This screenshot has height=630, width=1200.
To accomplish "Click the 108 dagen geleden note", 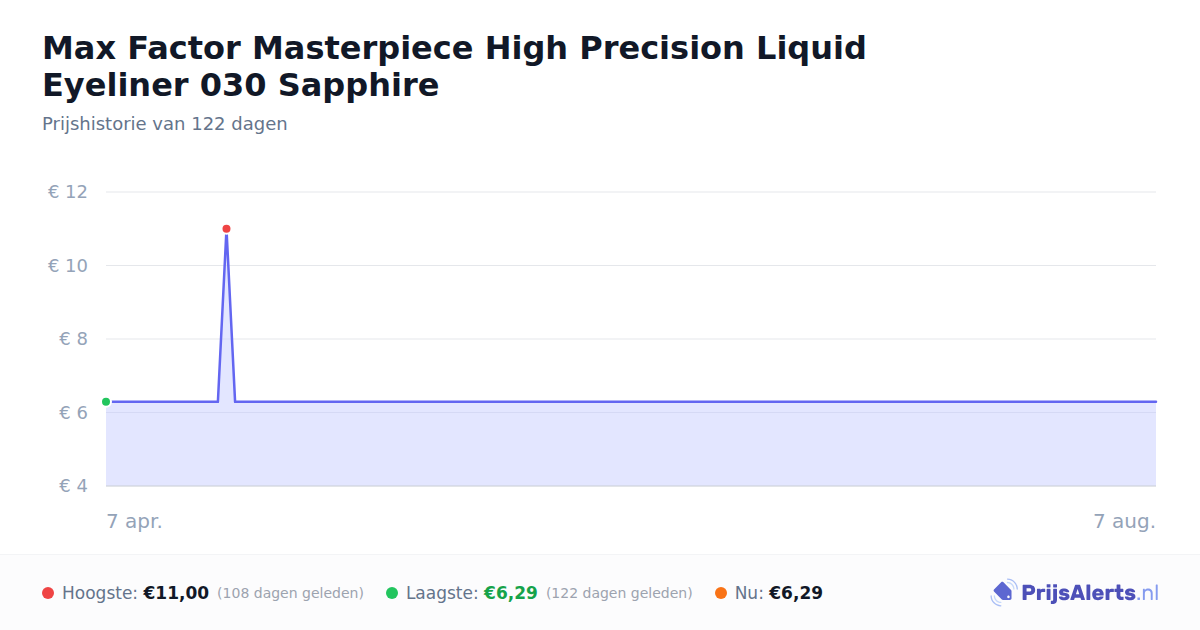I will pyautogui.click(x=290, y=593).
